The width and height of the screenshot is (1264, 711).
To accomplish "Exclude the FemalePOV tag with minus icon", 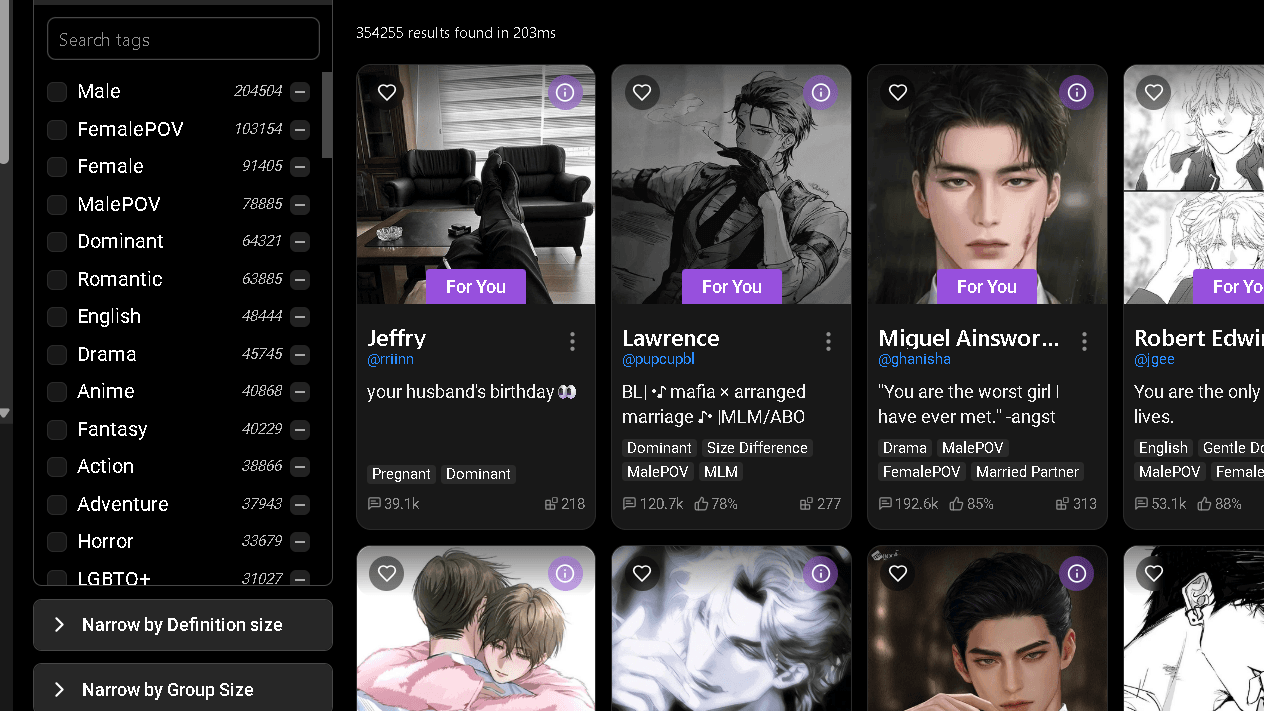I will pos(300,130).
